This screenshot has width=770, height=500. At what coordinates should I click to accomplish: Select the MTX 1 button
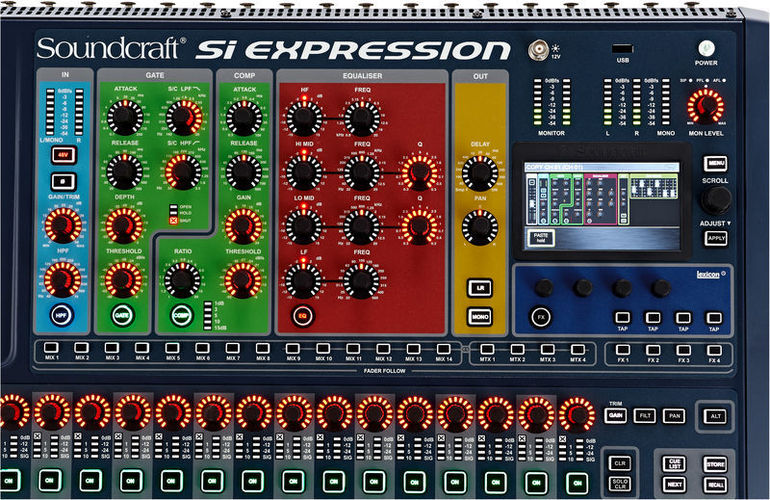(x=487, y=349)
